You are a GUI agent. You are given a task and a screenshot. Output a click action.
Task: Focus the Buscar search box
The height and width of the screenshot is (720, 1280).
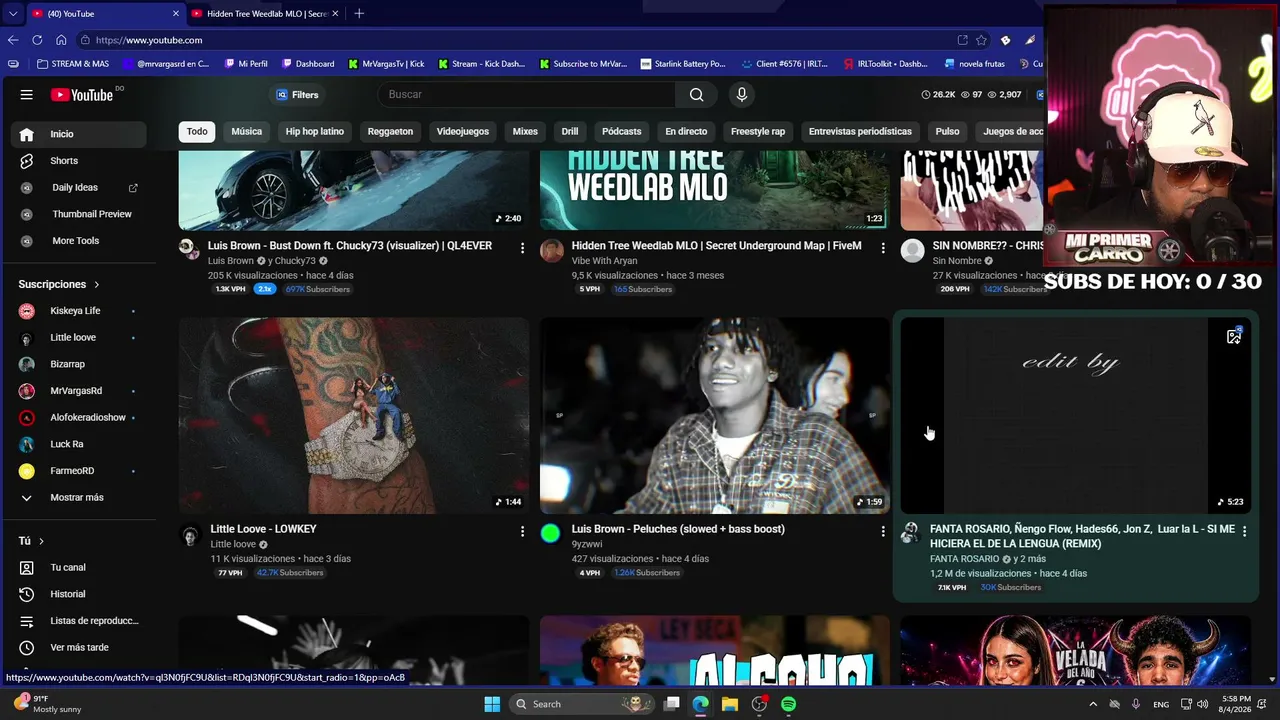click(x=527, y=95)
